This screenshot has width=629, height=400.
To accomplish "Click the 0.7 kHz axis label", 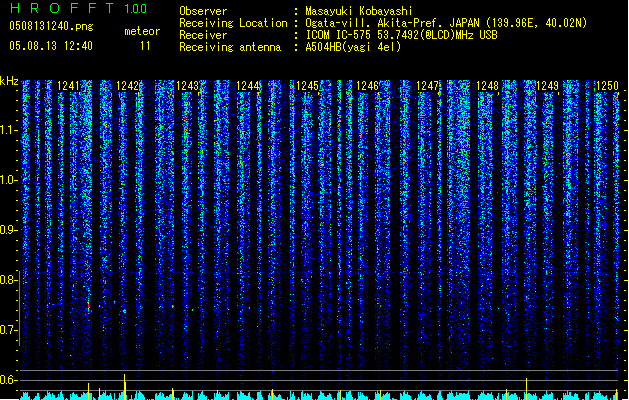I will point(8,330).
